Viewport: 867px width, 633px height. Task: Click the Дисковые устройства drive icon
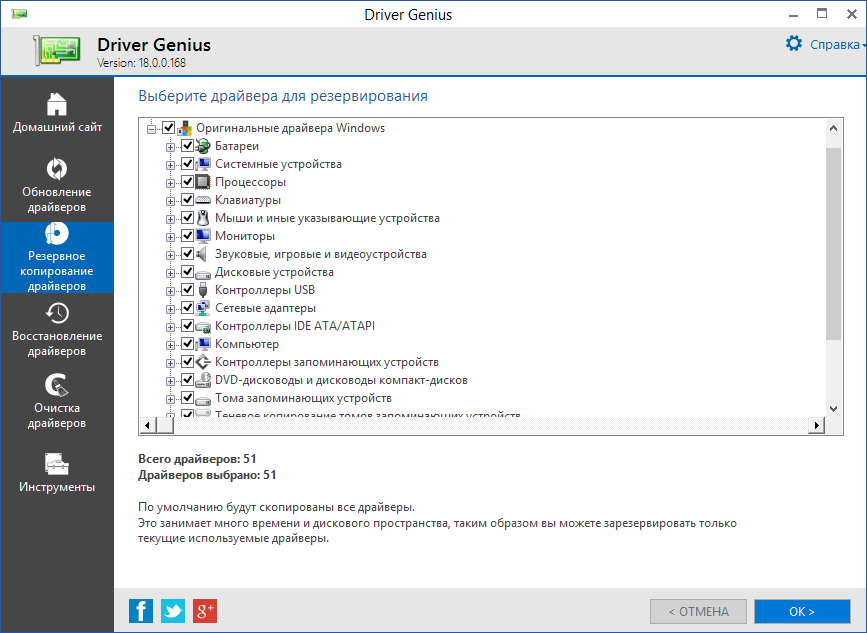click(203, 273)
